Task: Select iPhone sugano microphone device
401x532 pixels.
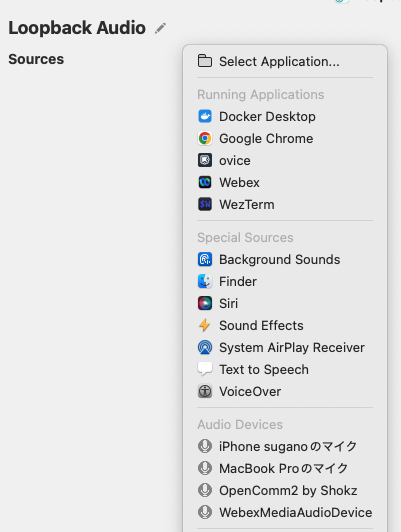Action: pyautogui.click(x=285, y=446)
